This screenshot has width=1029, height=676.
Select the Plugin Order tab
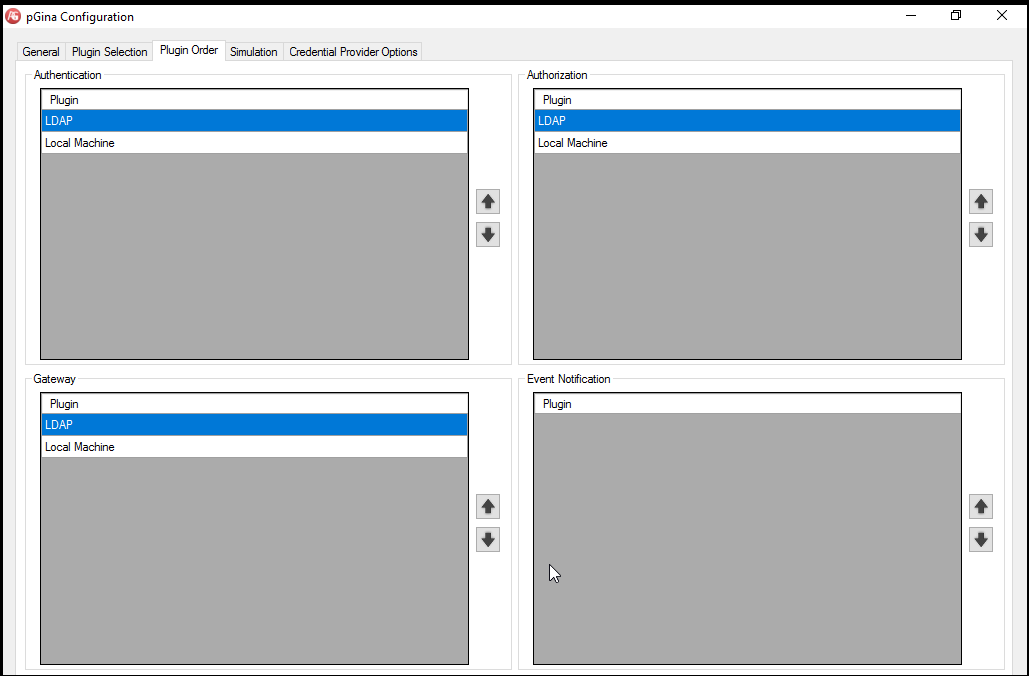pos(189,51)
